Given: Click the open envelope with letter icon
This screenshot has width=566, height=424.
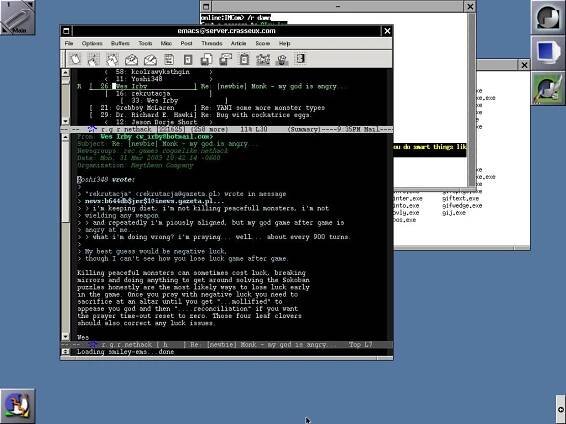Looking at the screenshot, I should point(131,60).
